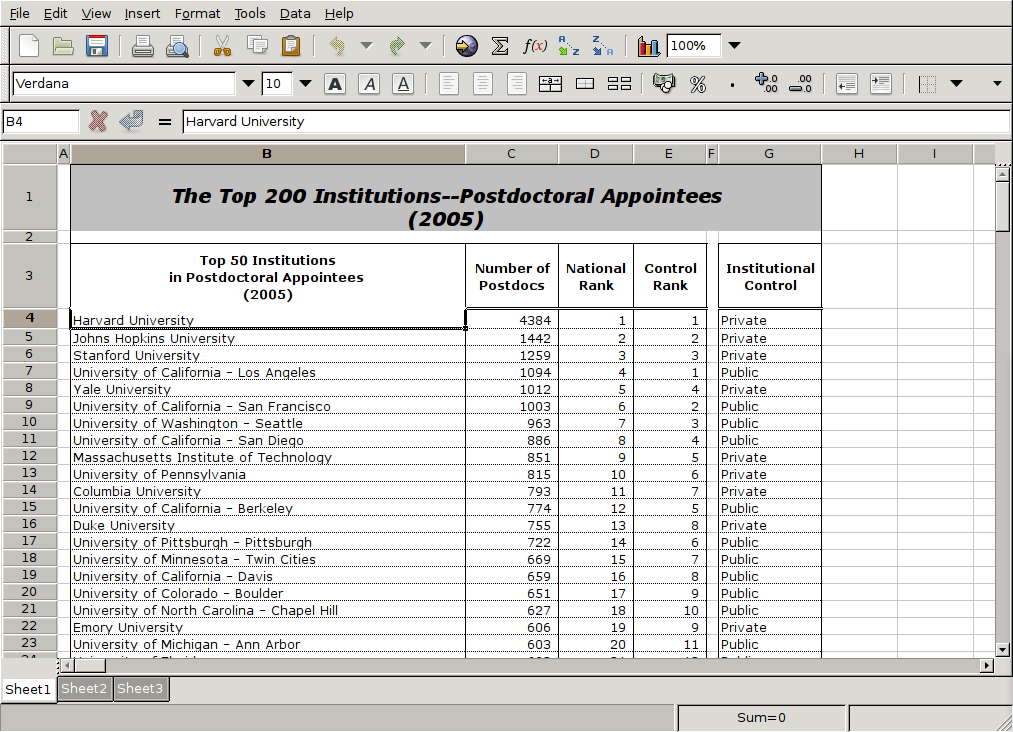The image size is (1013, 732).
Task: Switch to the Sheet2 tab
Action: point(84,689)
